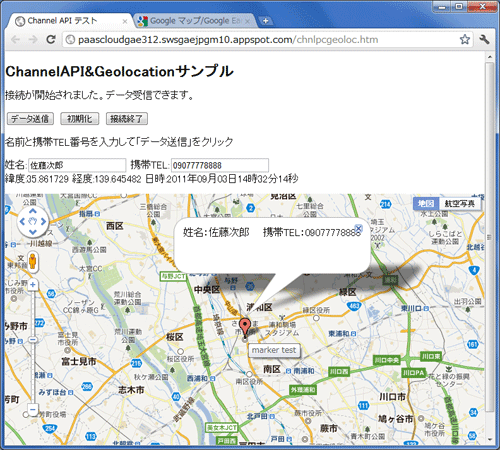This screenshot has width=500, height=450.
Task: Click the 与野JCT sign on map
Action: click(x=173, y=276)
